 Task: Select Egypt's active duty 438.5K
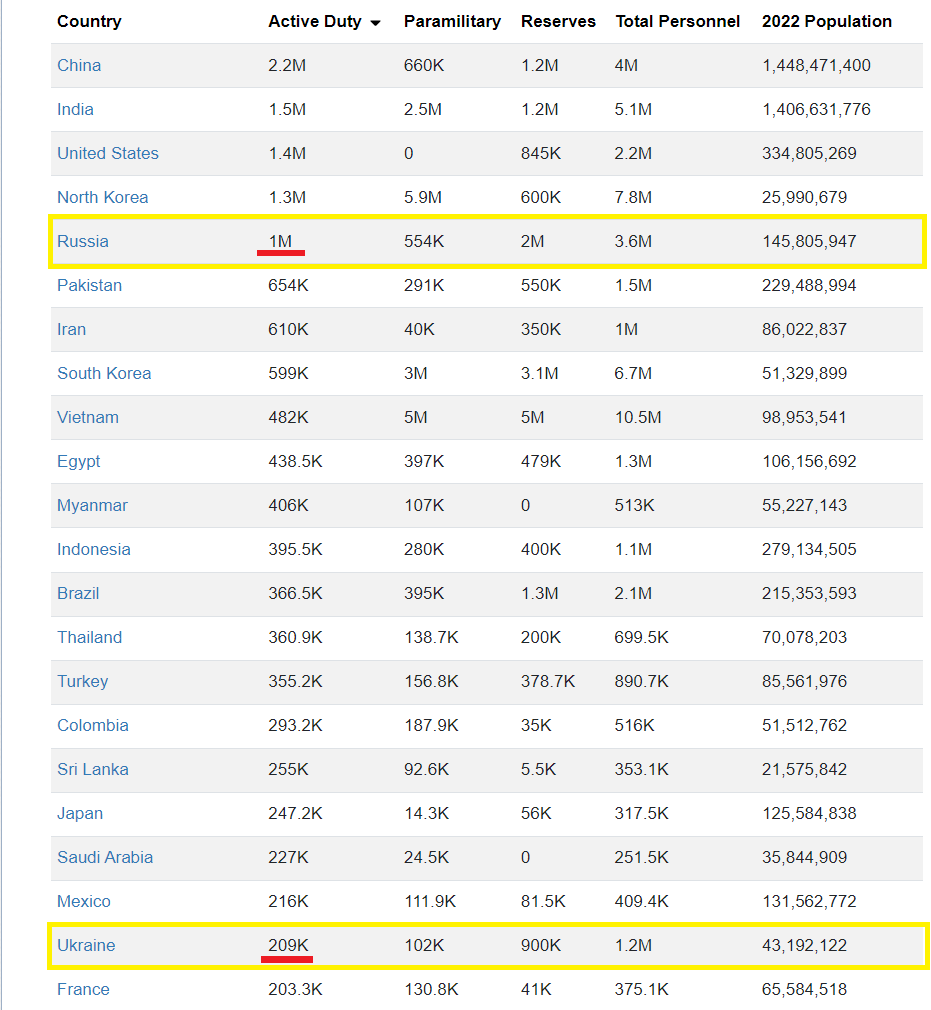coord(295,461)
